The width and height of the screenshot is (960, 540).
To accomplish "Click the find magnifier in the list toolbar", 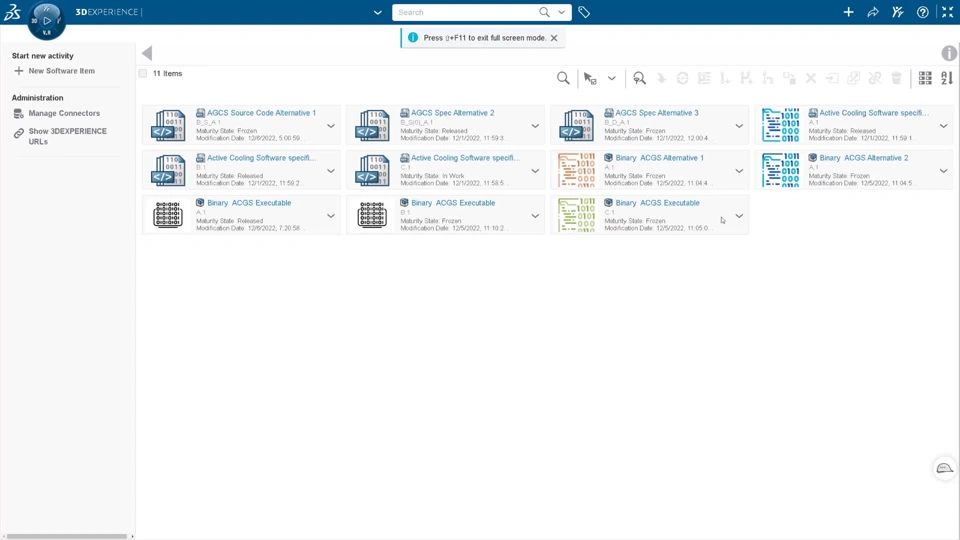I will click(563, 78).
